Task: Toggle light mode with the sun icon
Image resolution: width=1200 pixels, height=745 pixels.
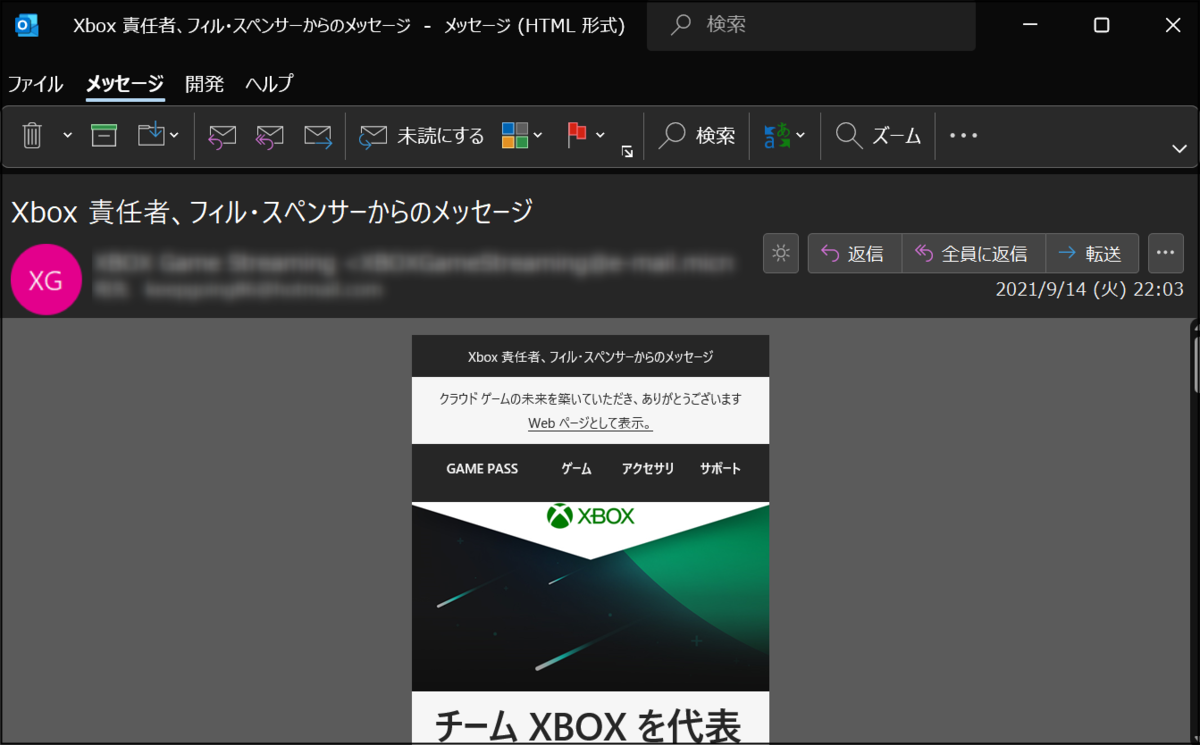Action: pos(780,253)
